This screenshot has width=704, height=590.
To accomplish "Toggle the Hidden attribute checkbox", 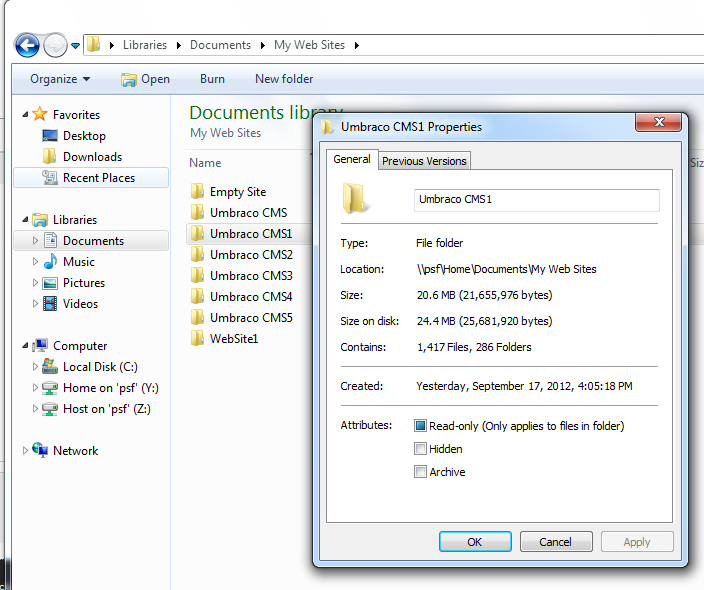I will [x=420, y=449].
